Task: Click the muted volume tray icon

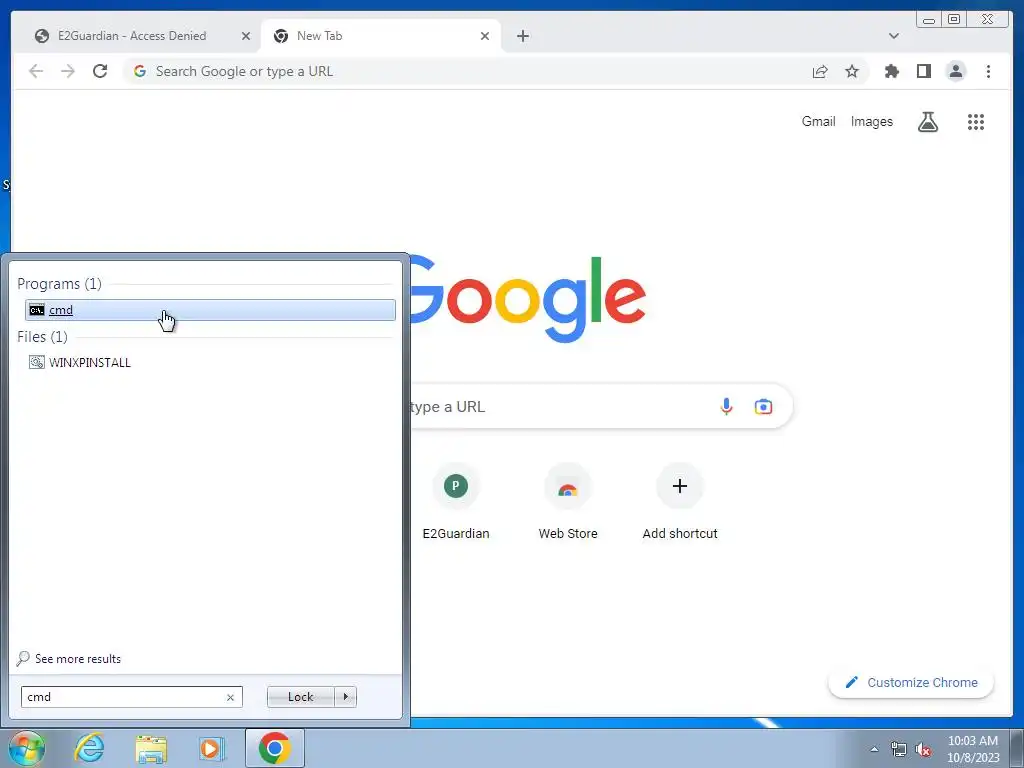Action: tap(923, 750)
